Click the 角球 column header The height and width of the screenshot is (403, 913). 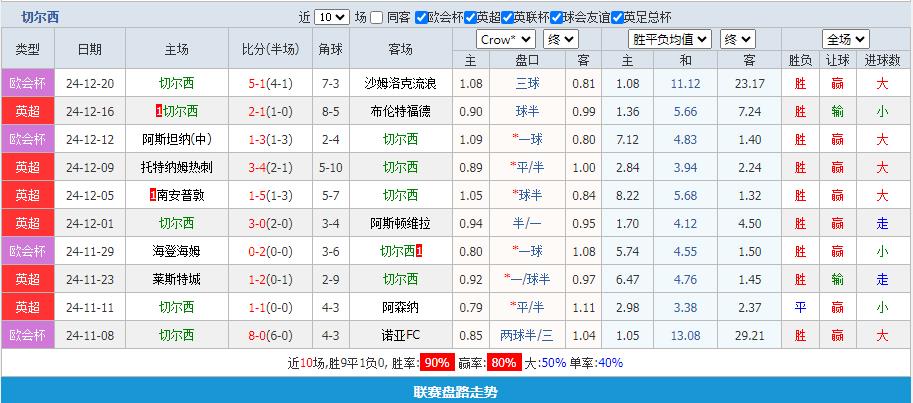(331, 49)
